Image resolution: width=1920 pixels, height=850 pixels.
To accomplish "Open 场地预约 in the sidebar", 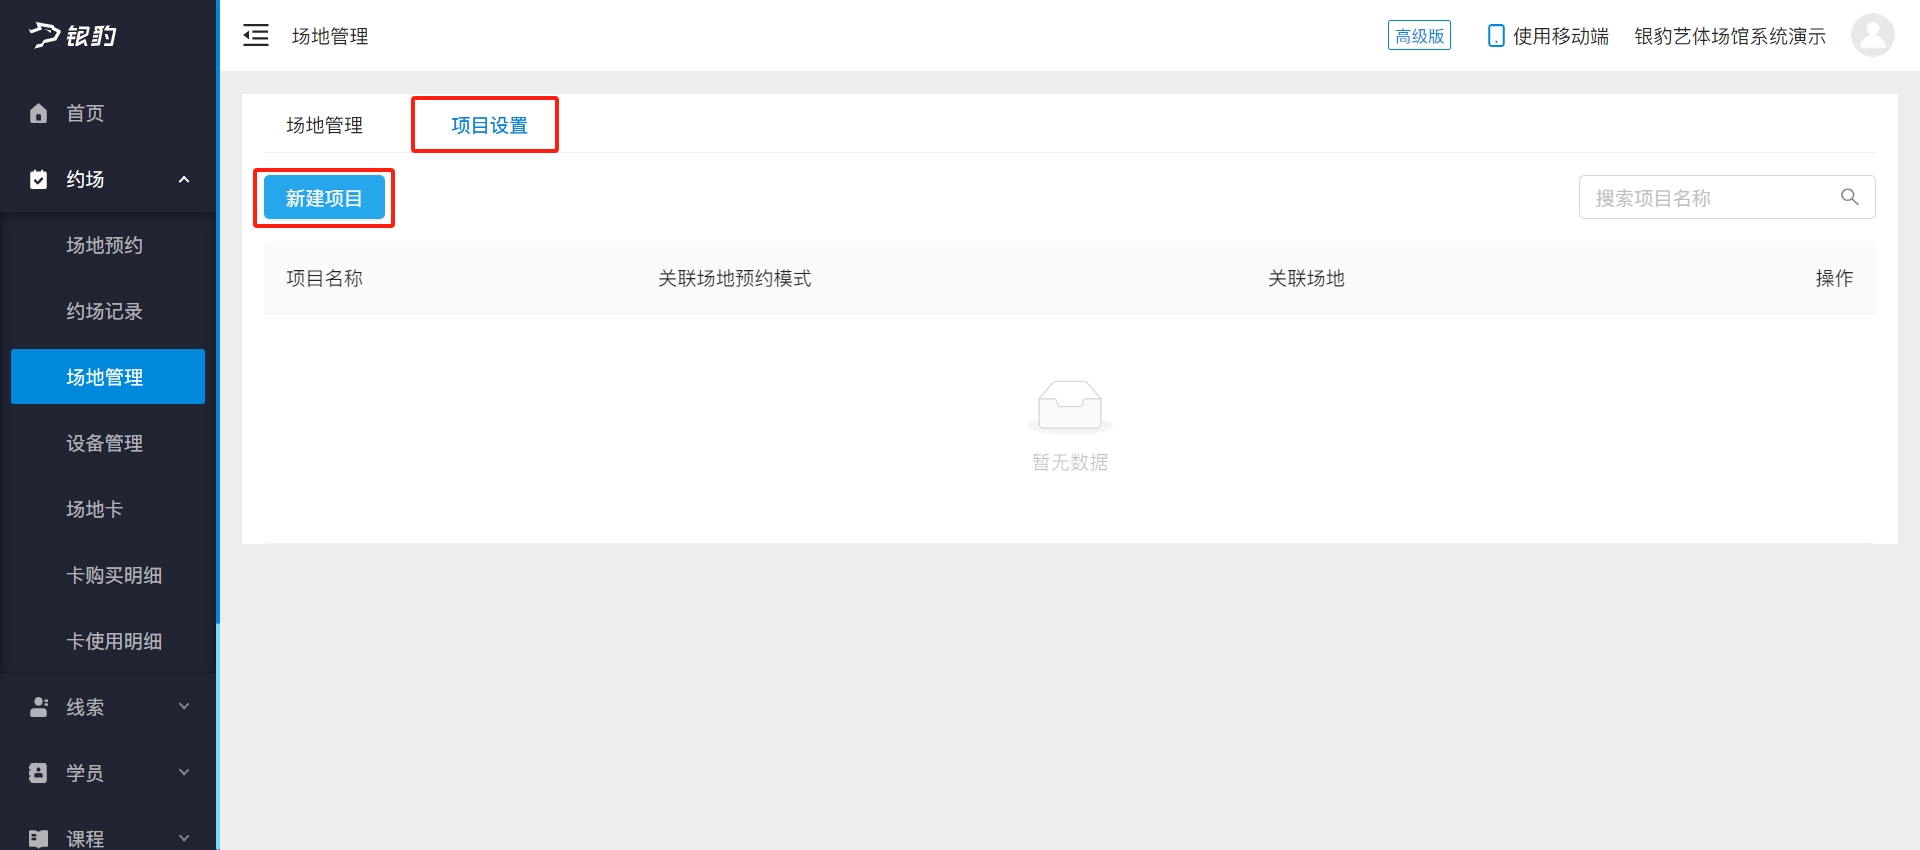I will coord(105,245).
